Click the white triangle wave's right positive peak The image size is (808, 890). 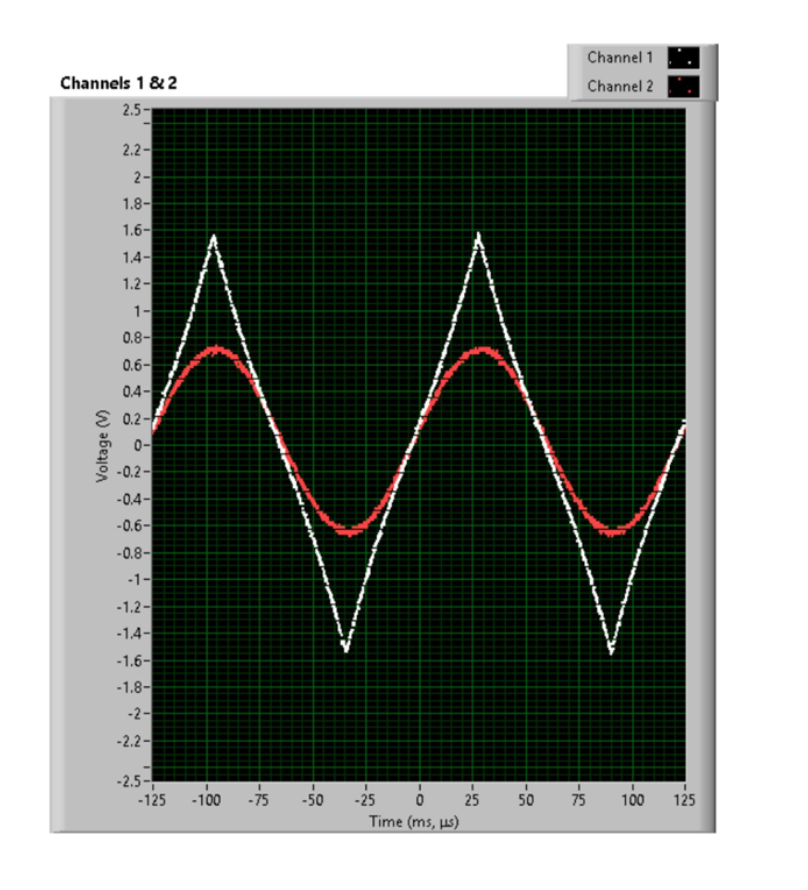(x=478, y=237)
